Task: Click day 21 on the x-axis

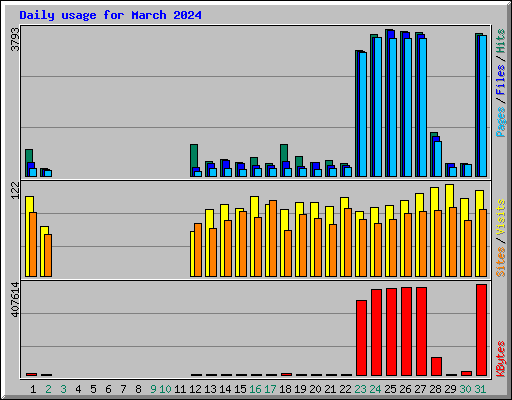Action: pyautogui.click(x=330, y=389)
